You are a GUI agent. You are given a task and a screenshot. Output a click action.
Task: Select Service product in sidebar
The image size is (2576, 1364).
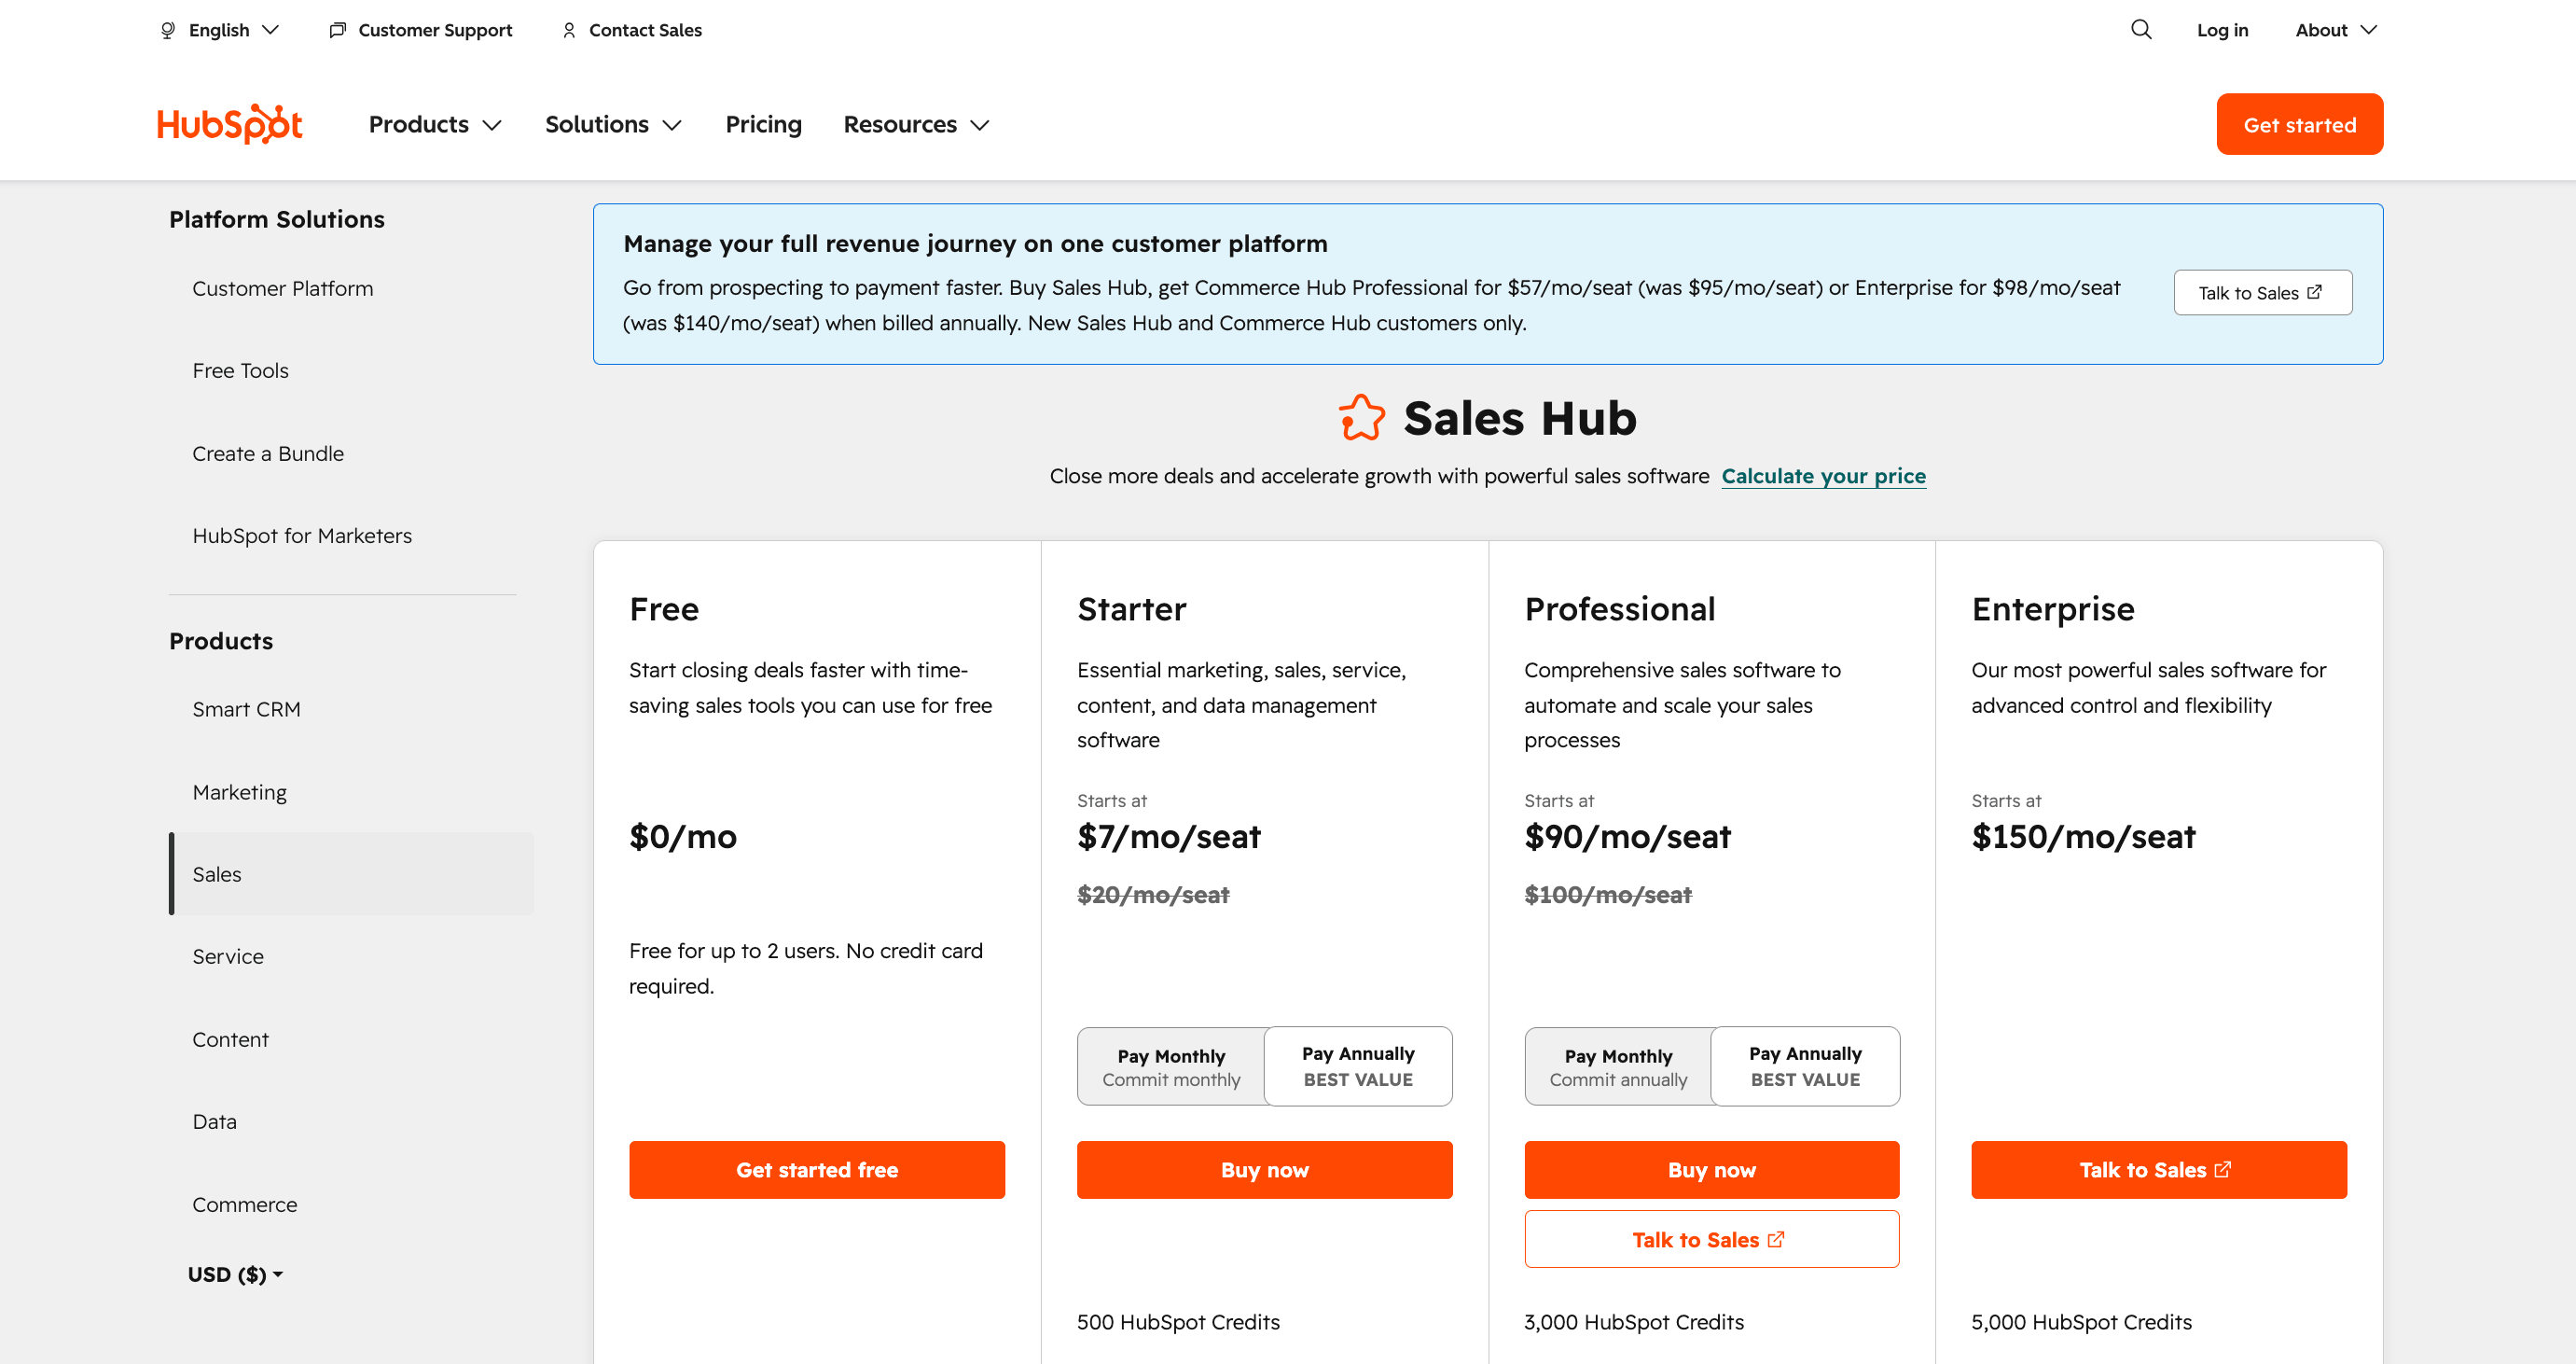pyautogui.click(x=228, y=956)
